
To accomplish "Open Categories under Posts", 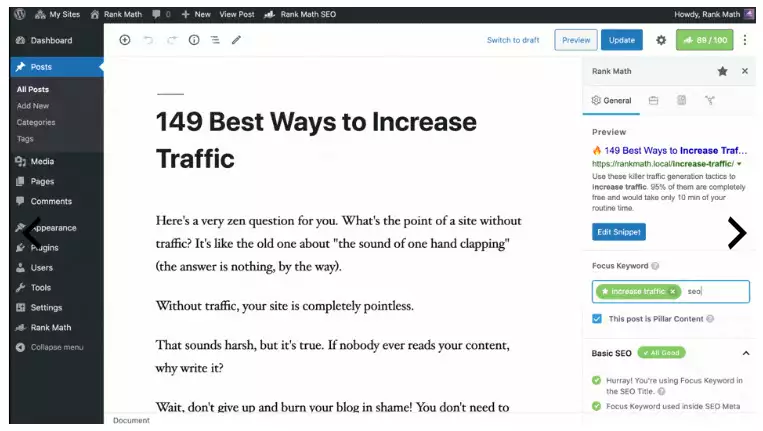I will point(36,122).
